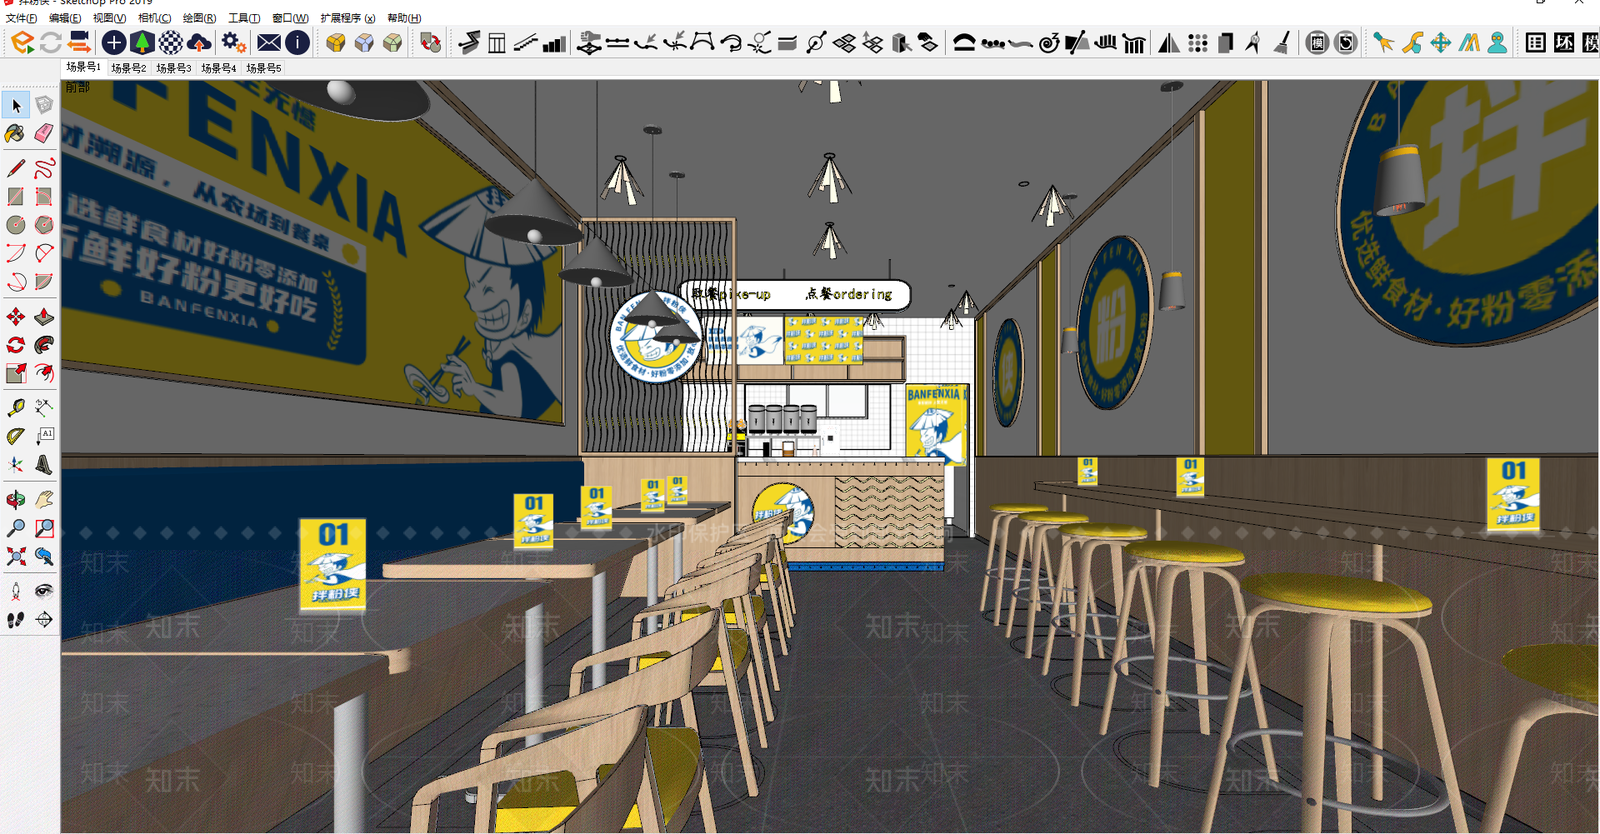Open the info circle icon in toolbar
The width and height of the screenshot is (1600, 834).
tap(297, 42)
